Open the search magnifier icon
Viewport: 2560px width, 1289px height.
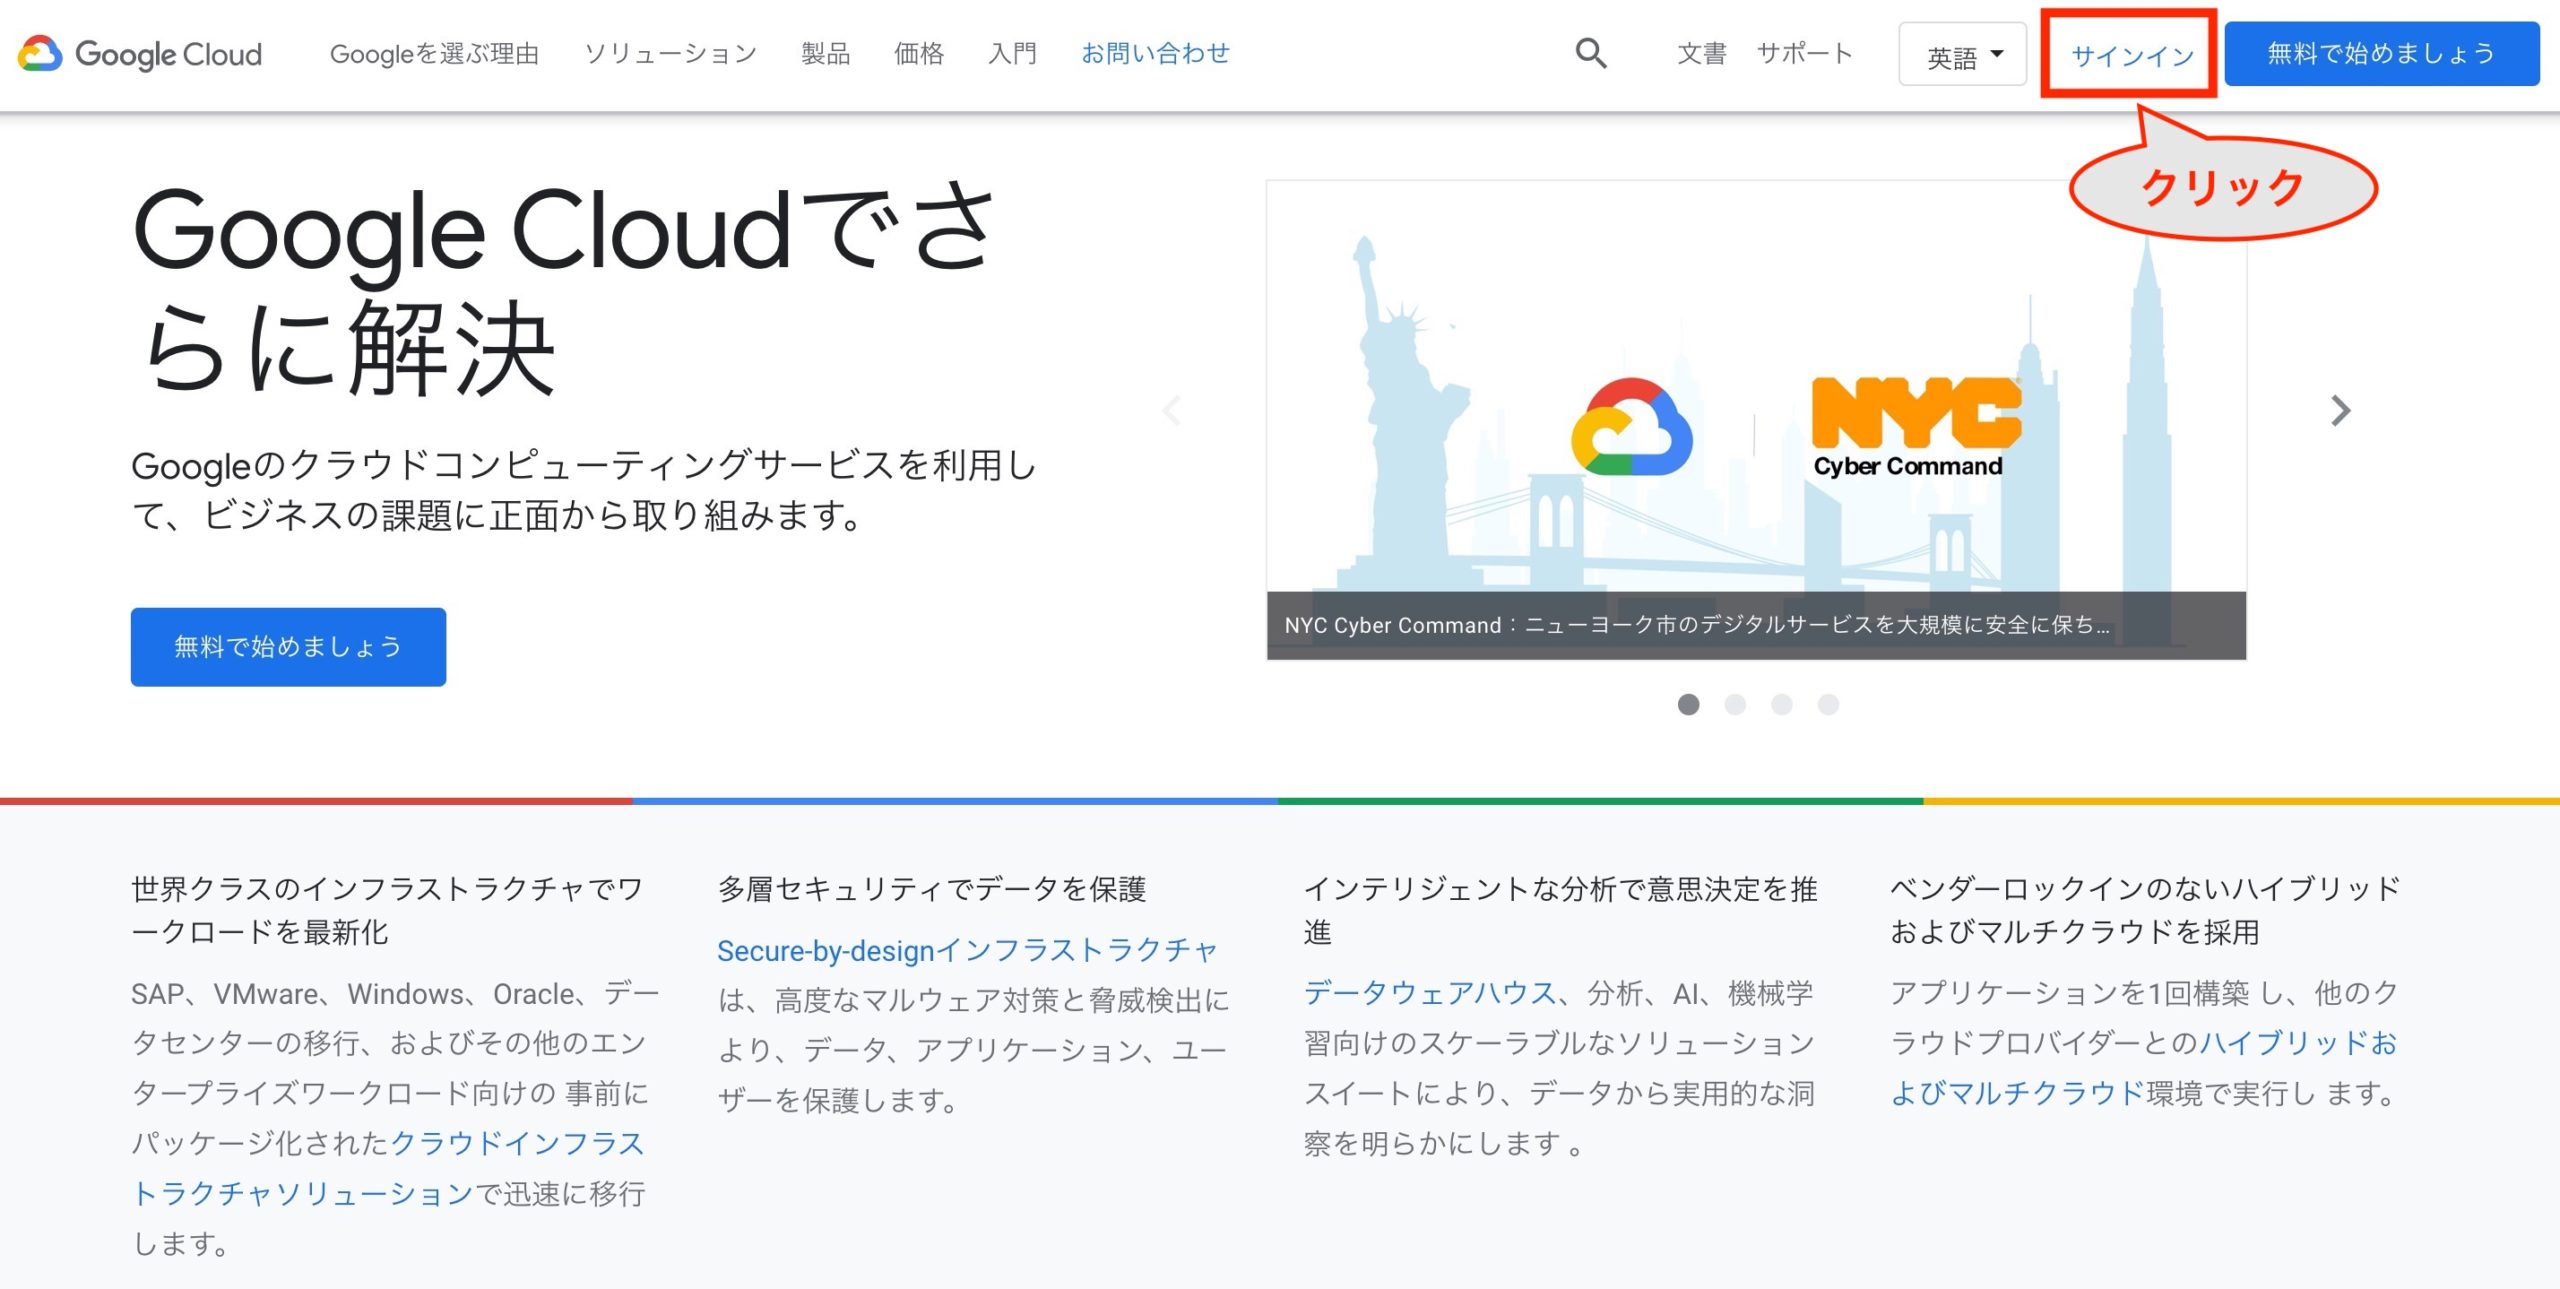point(1591,53)
